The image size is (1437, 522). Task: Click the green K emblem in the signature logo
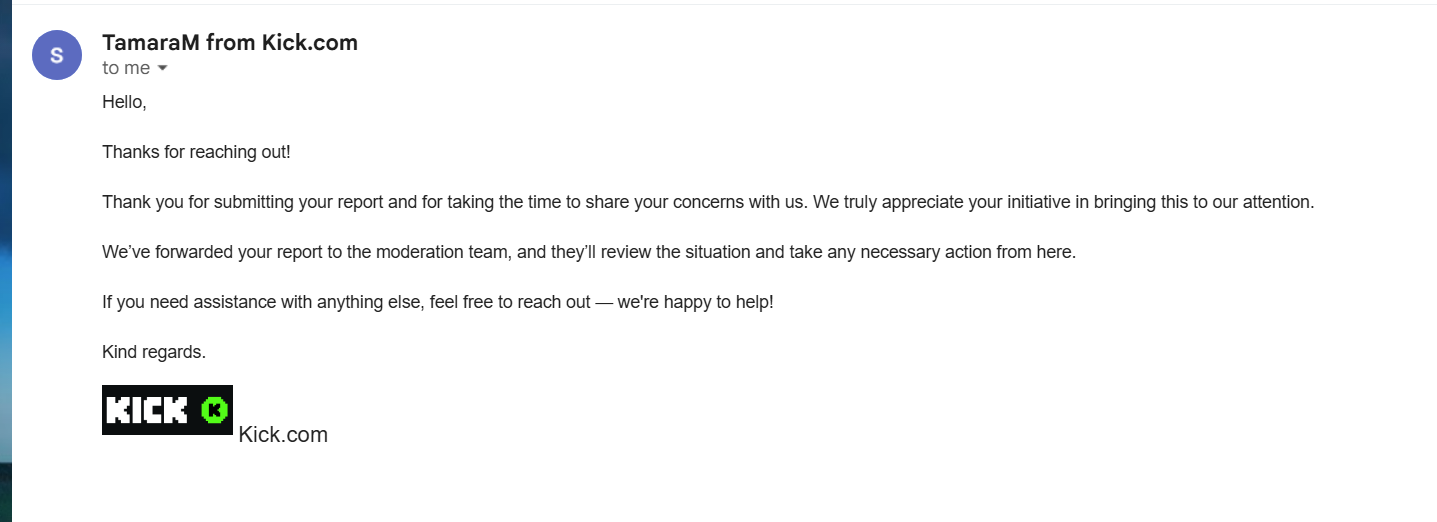click(214, 410)
